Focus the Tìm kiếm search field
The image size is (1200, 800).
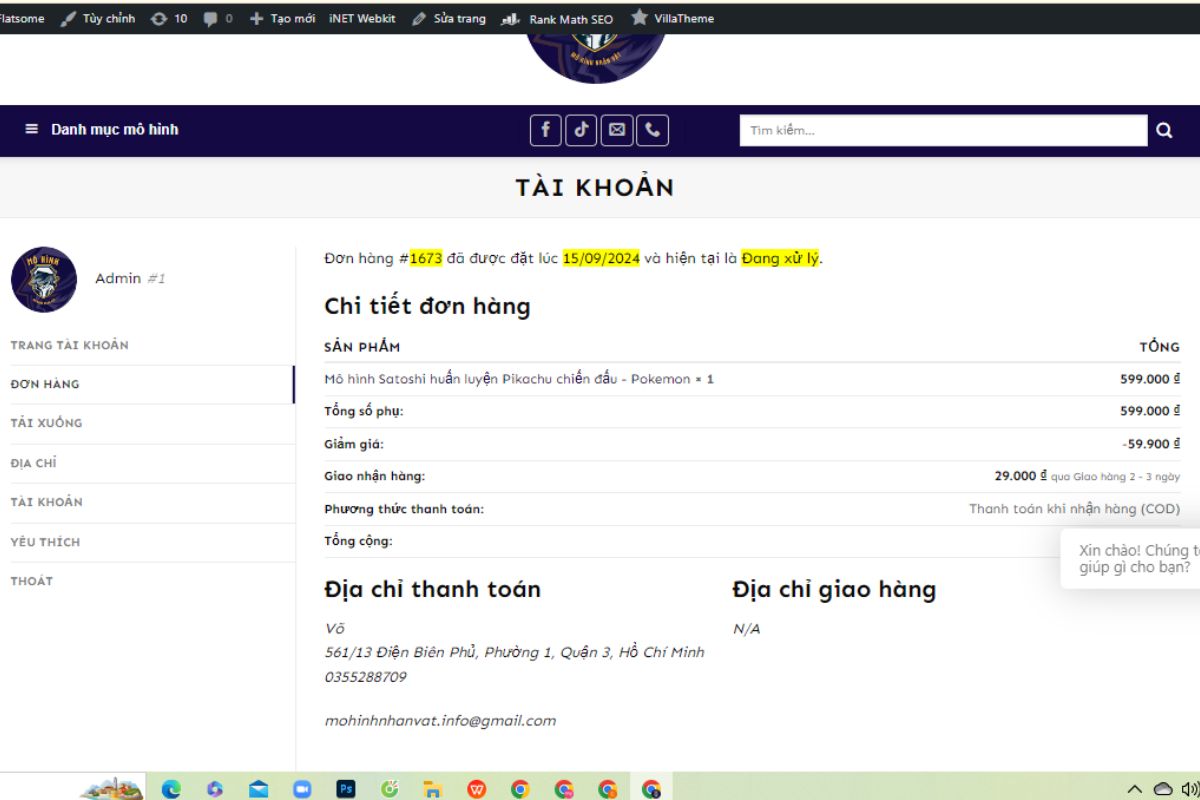click(x=943, y=130)
